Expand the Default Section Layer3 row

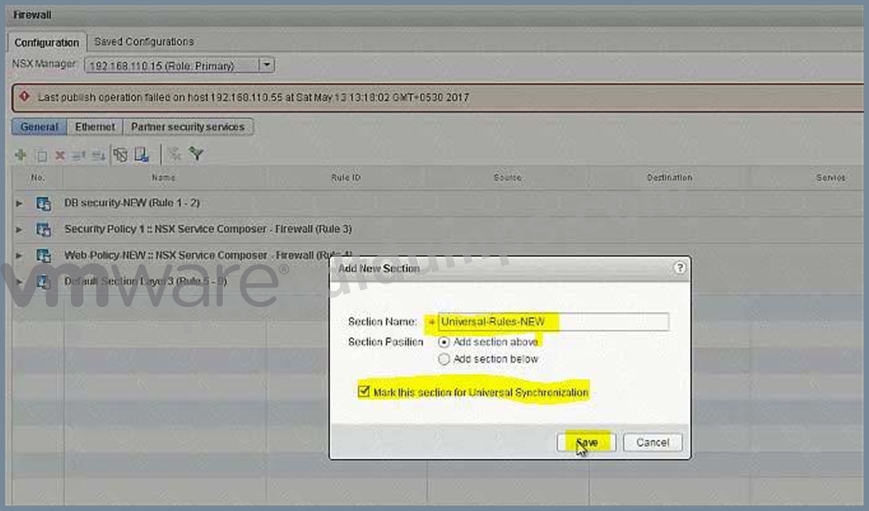click(x=19, y=282)
